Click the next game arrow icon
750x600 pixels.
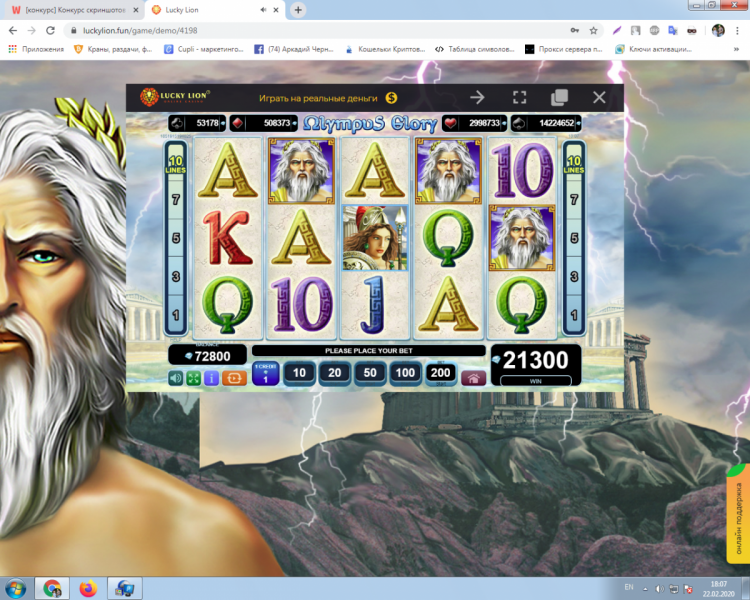[477, 97]
